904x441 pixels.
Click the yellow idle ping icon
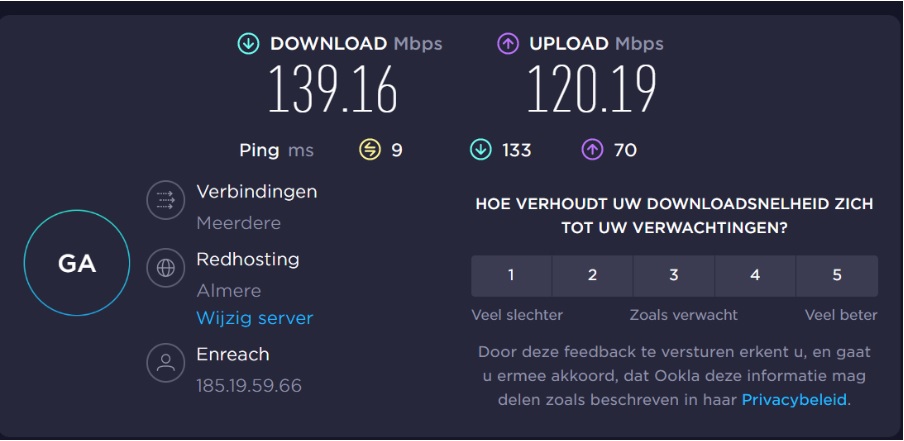(370, 150)
